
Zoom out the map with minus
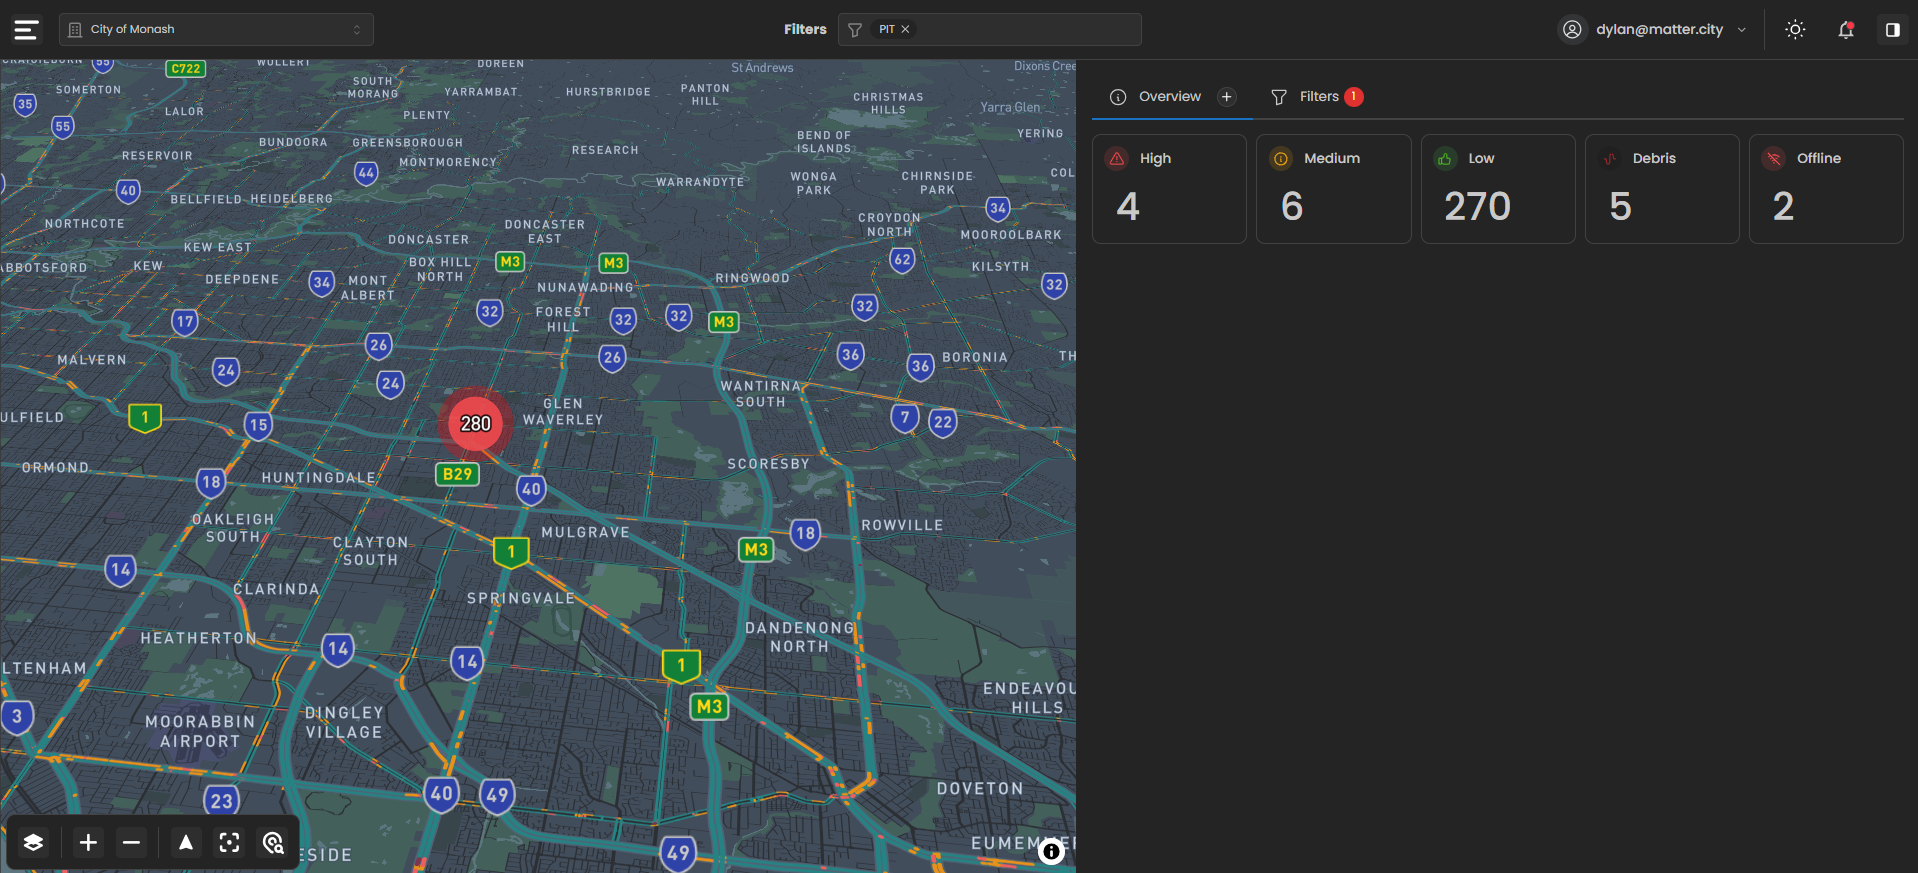131,843
